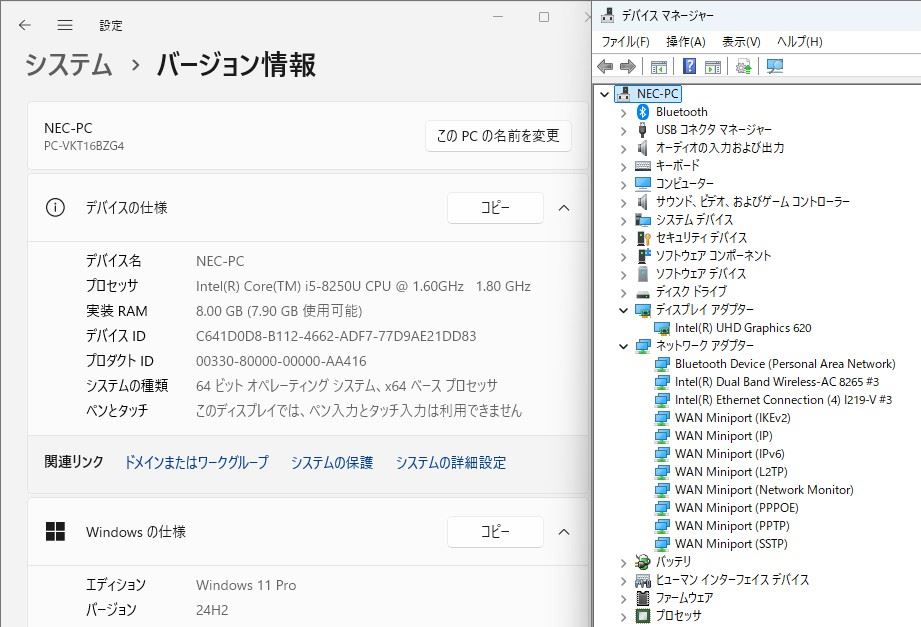The image size is (921, 627).
Task: Select Intel(R) Ethernet Connection (4) I219-V #3
Action: tap(783, 400)
